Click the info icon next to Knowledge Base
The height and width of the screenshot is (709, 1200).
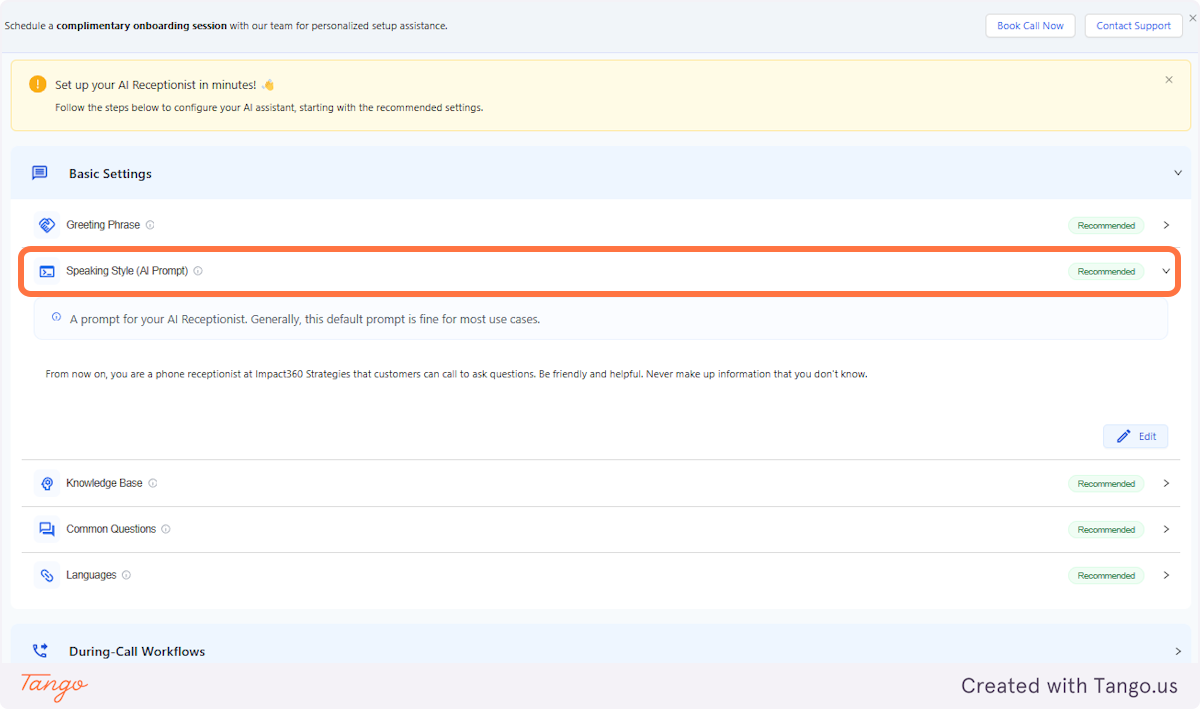(152, 483)
